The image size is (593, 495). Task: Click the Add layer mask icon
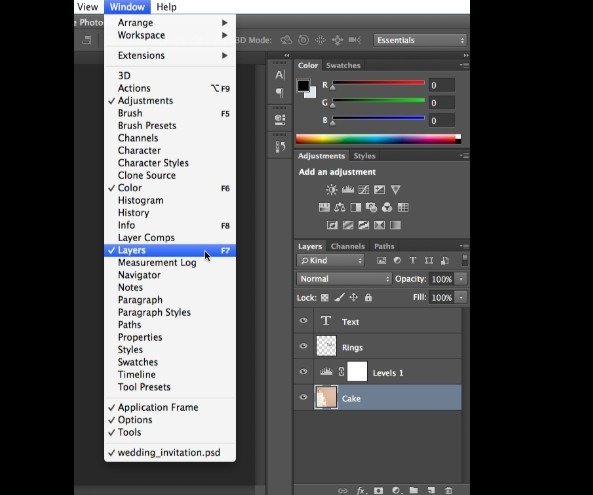click(x=378, y=490)
